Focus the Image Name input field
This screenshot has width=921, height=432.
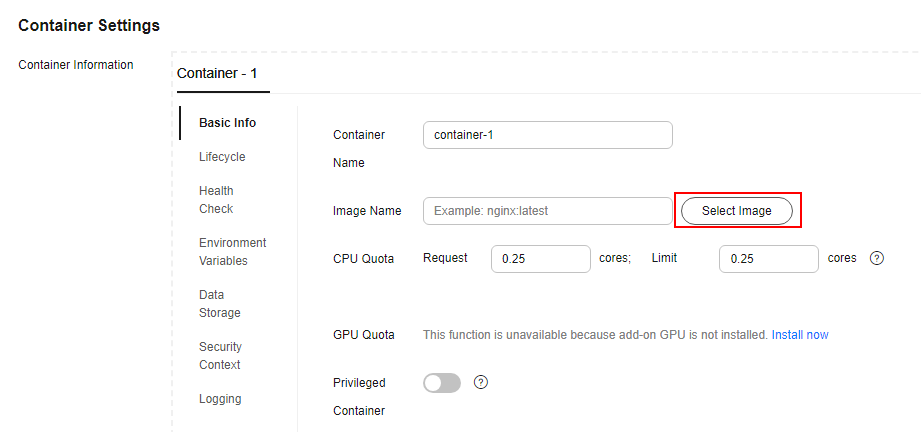click(x=547, y=211)
